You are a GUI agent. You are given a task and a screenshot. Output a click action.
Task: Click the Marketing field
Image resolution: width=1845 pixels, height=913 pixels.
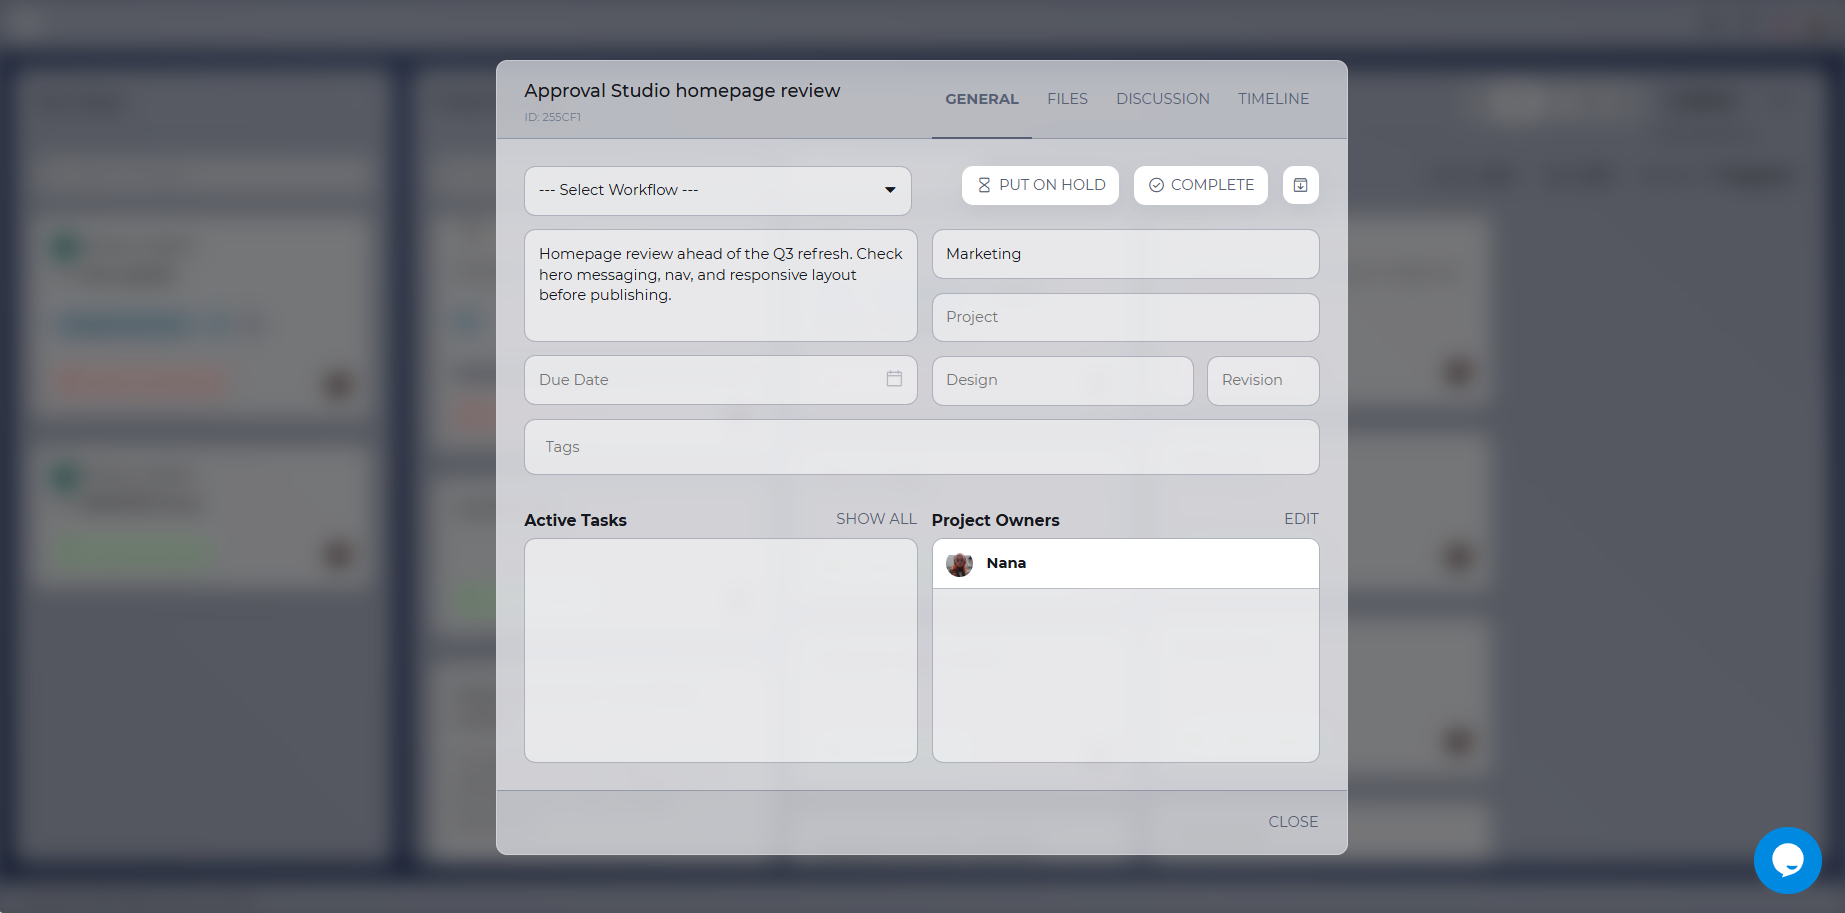click(1126, 254)
